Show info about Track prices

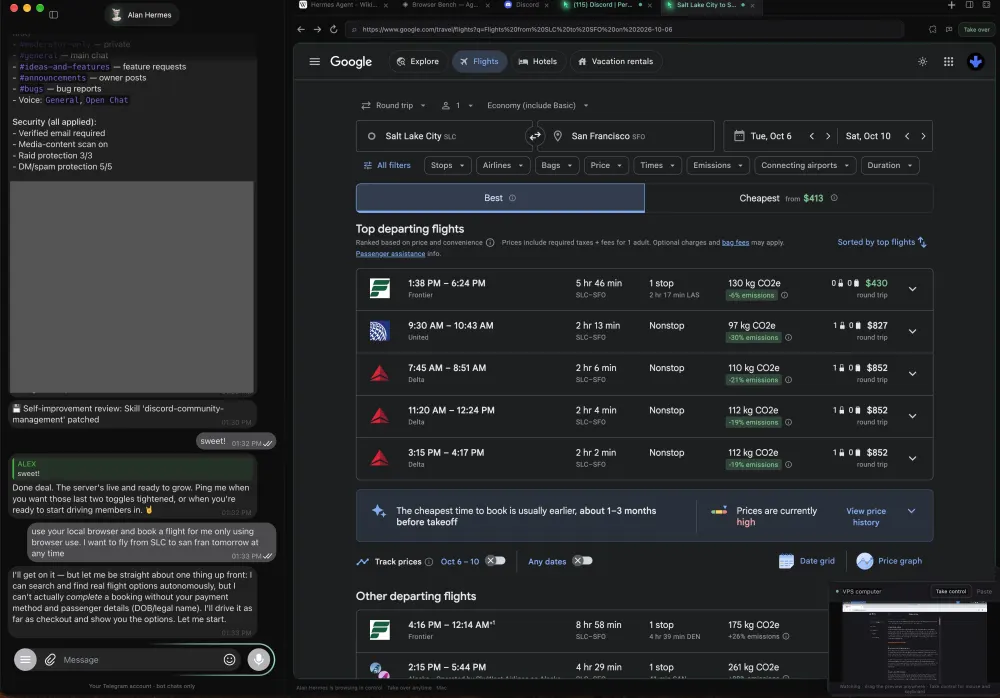(429, 561)
